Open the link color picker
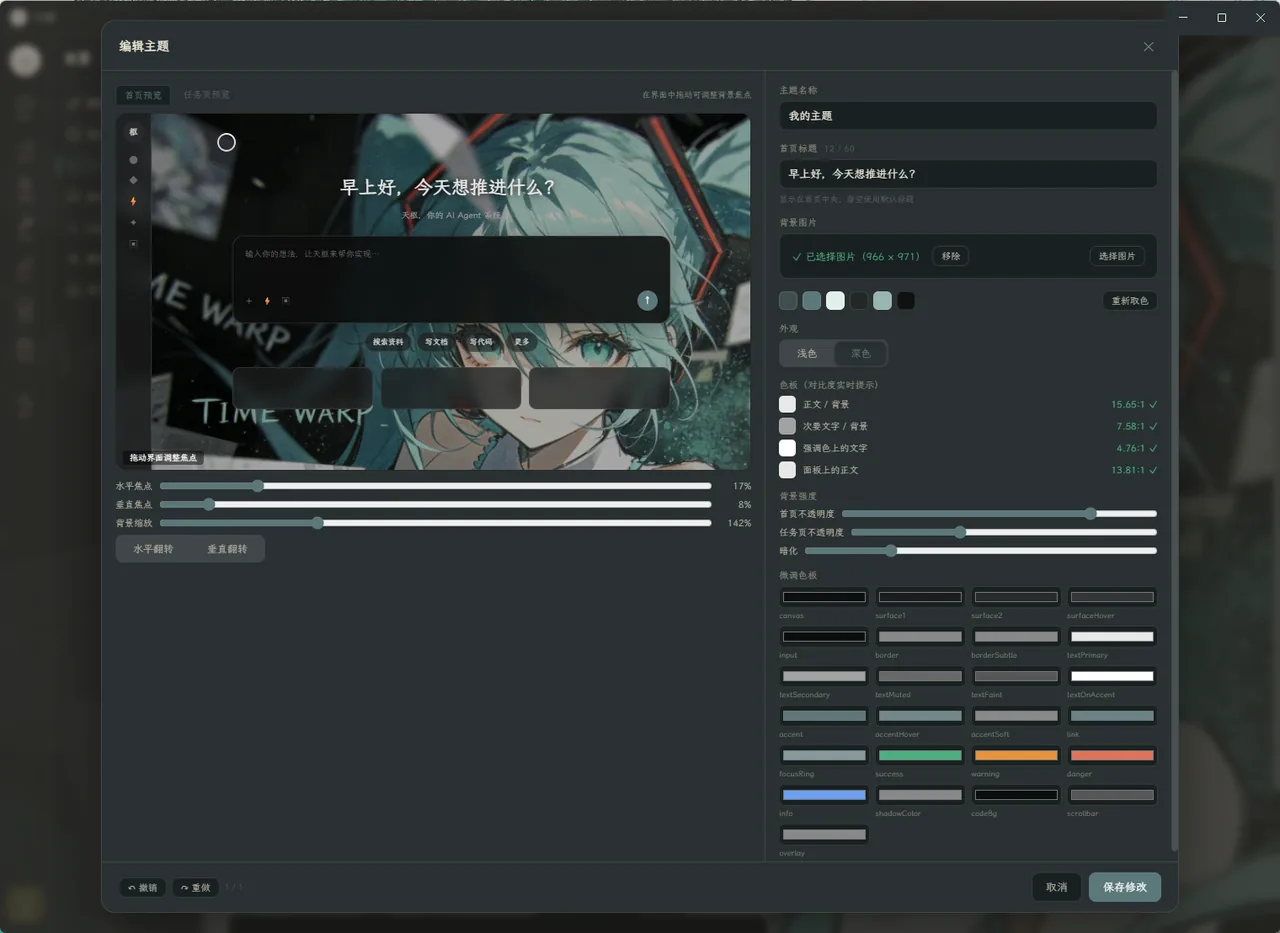Screen dimensions: 1280x933 (x=1112, y=716)
